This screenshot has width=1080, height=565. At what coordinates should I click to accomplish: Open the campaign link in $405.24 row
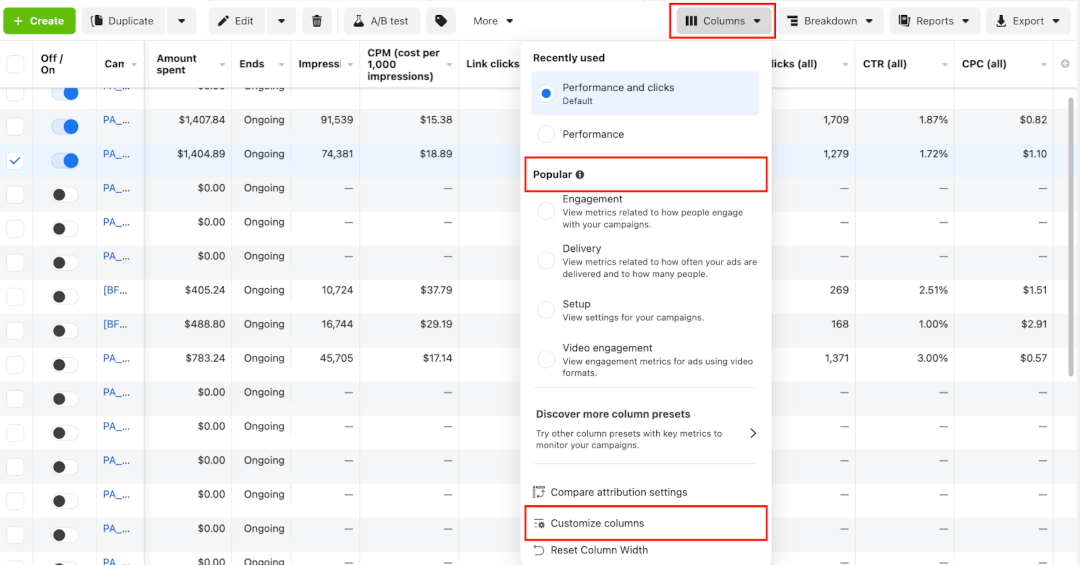click(116, 290)
